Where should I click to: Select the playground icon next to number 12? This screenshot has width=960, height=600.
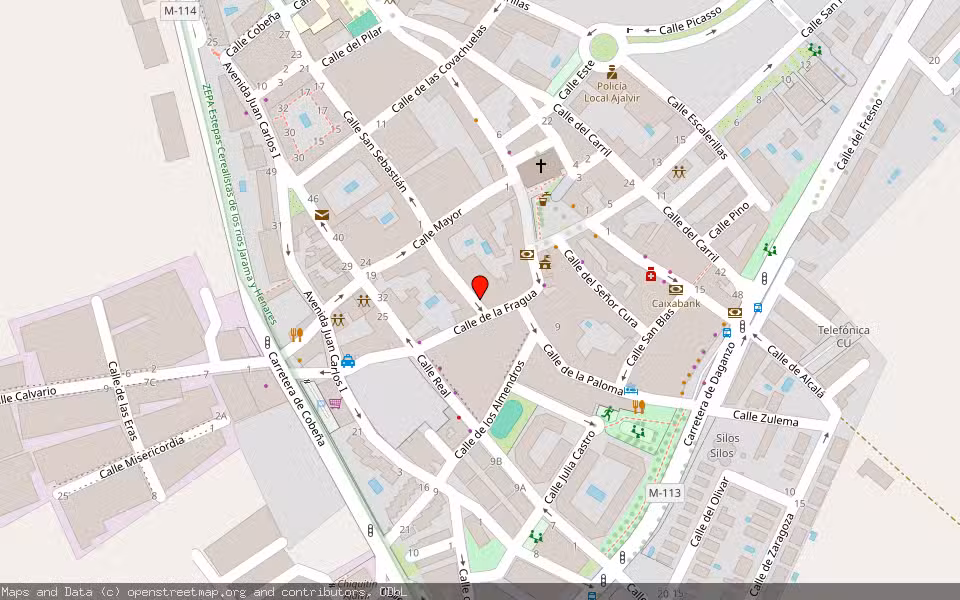(814, 50)
